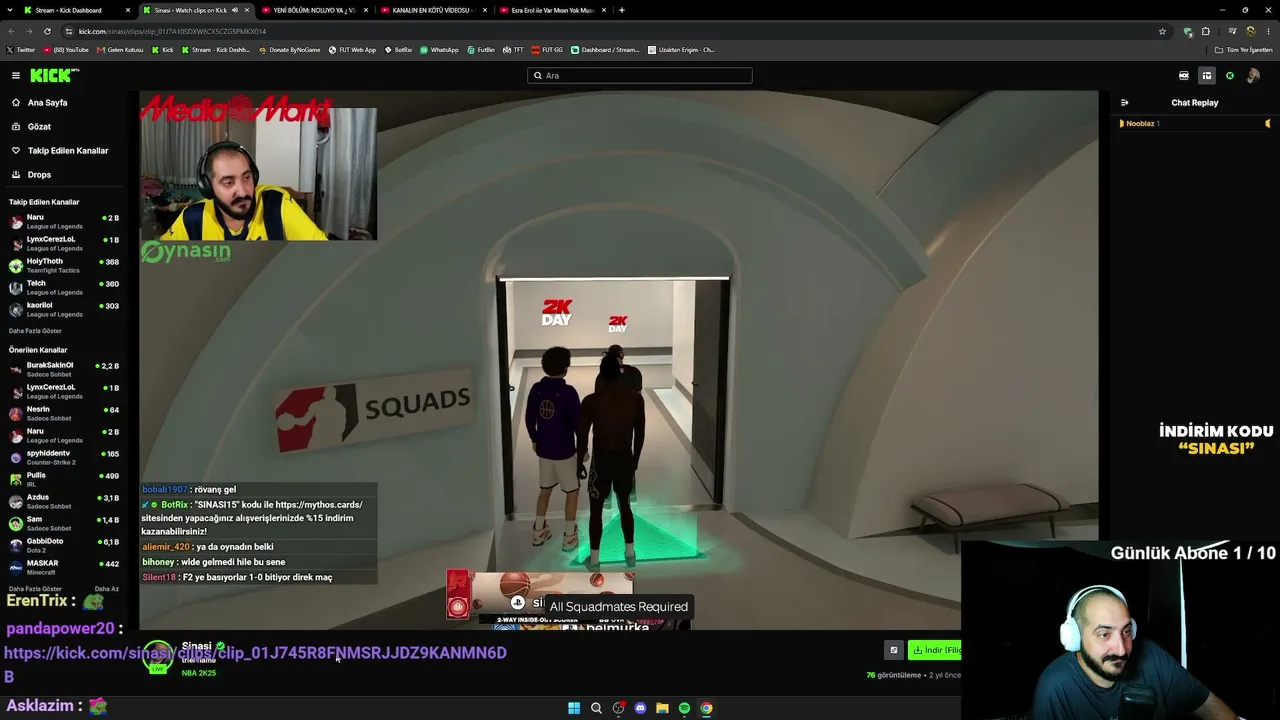Image resolution: width=1280 pixels, height=720 pixels.
Task: Open the Gelen Kutusu Gmail bookmark
Action: point(120,50)
